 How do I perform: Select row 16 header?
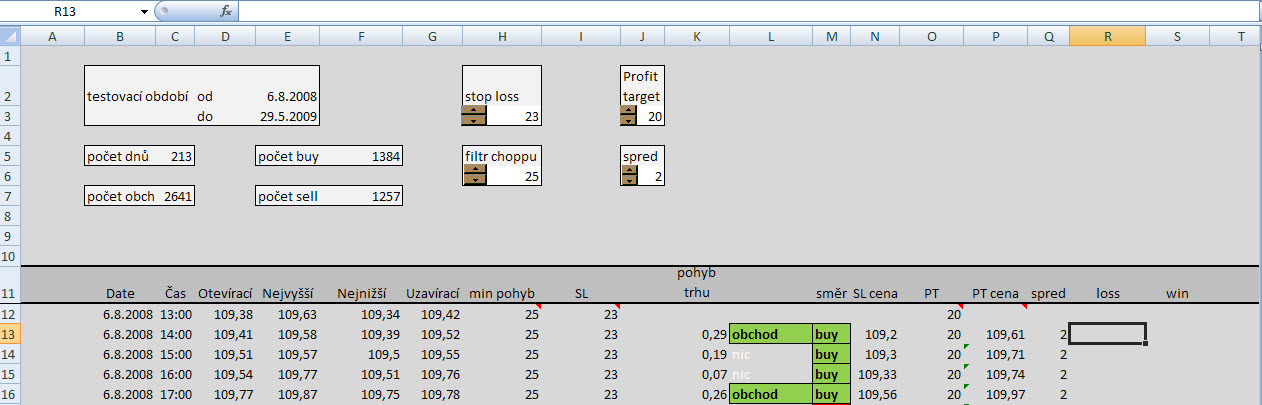point(10,394)
